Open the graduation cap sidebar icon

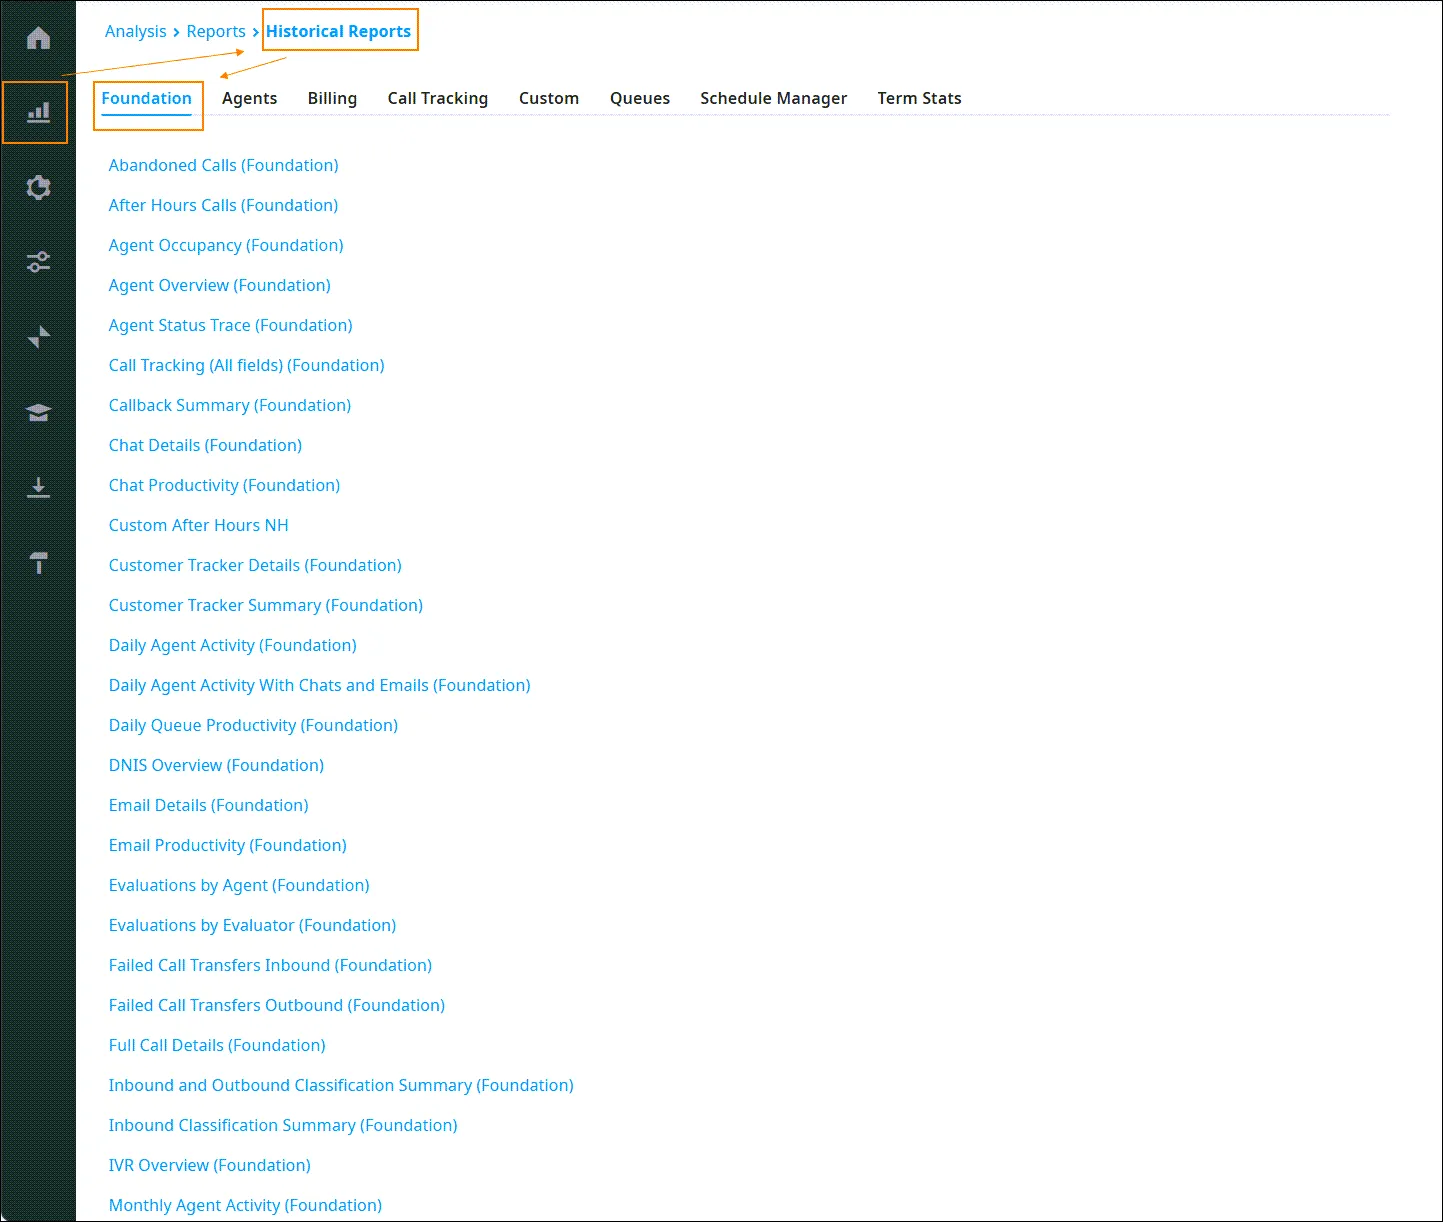point(38,412)
